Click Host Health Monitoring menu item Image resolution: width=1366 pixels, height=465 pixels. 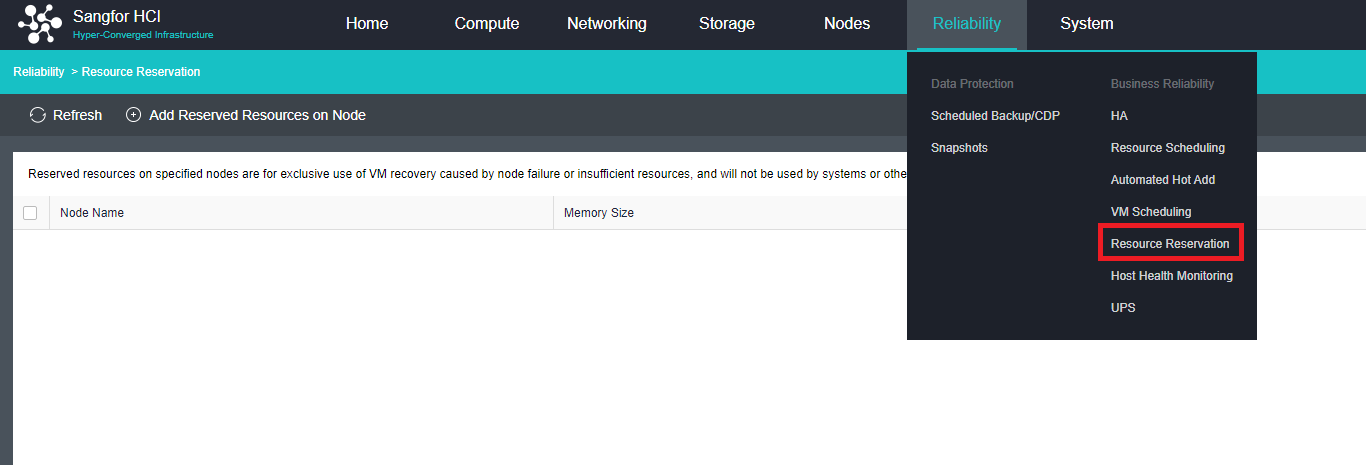[x=1171, y=276]
